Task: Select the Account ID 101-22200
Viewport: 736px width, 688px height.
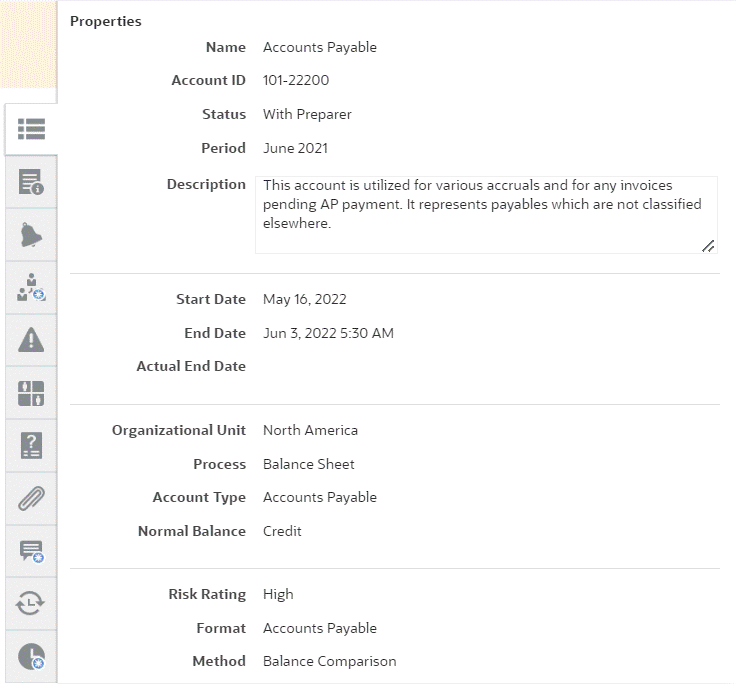Action: pyautogui.click(x=296, y=80)
